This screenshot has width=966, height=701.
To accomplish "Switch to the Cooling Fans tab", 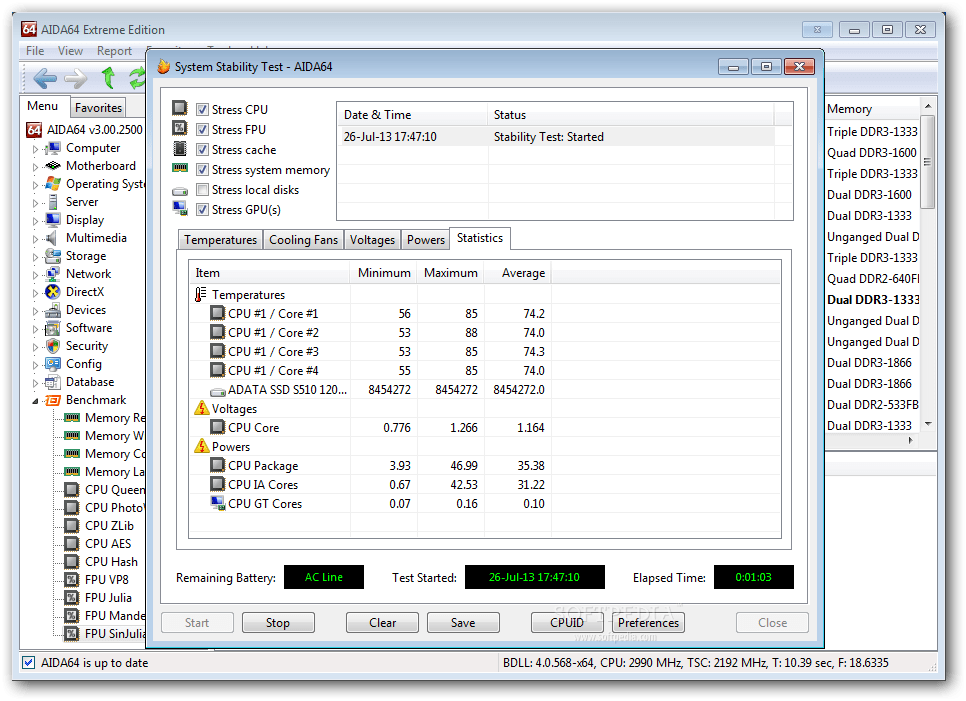I will point(303,240).
